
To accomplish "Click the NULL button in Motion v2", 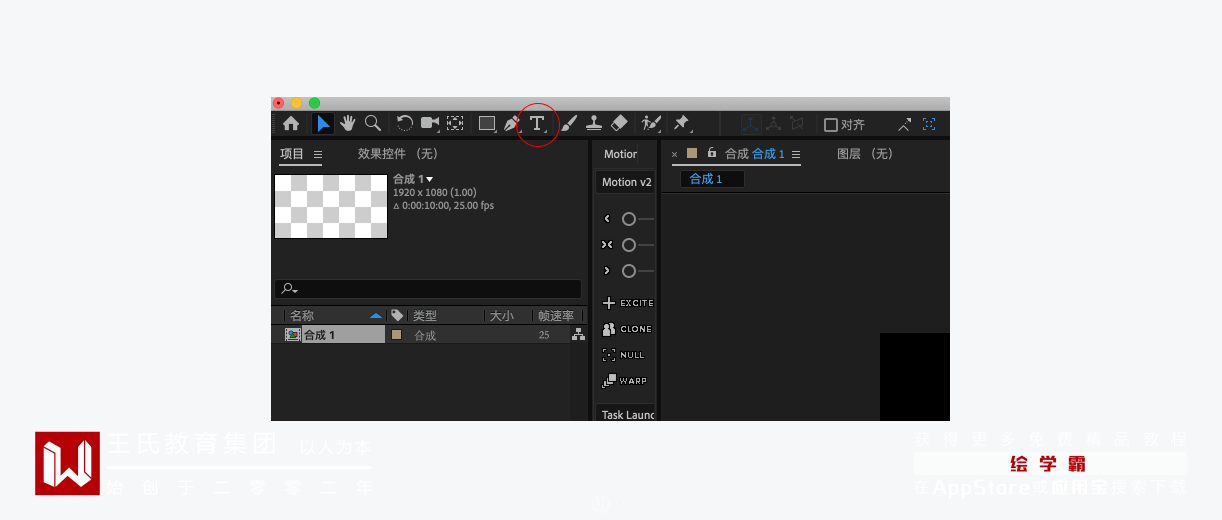I will click(x=624, y=355).
